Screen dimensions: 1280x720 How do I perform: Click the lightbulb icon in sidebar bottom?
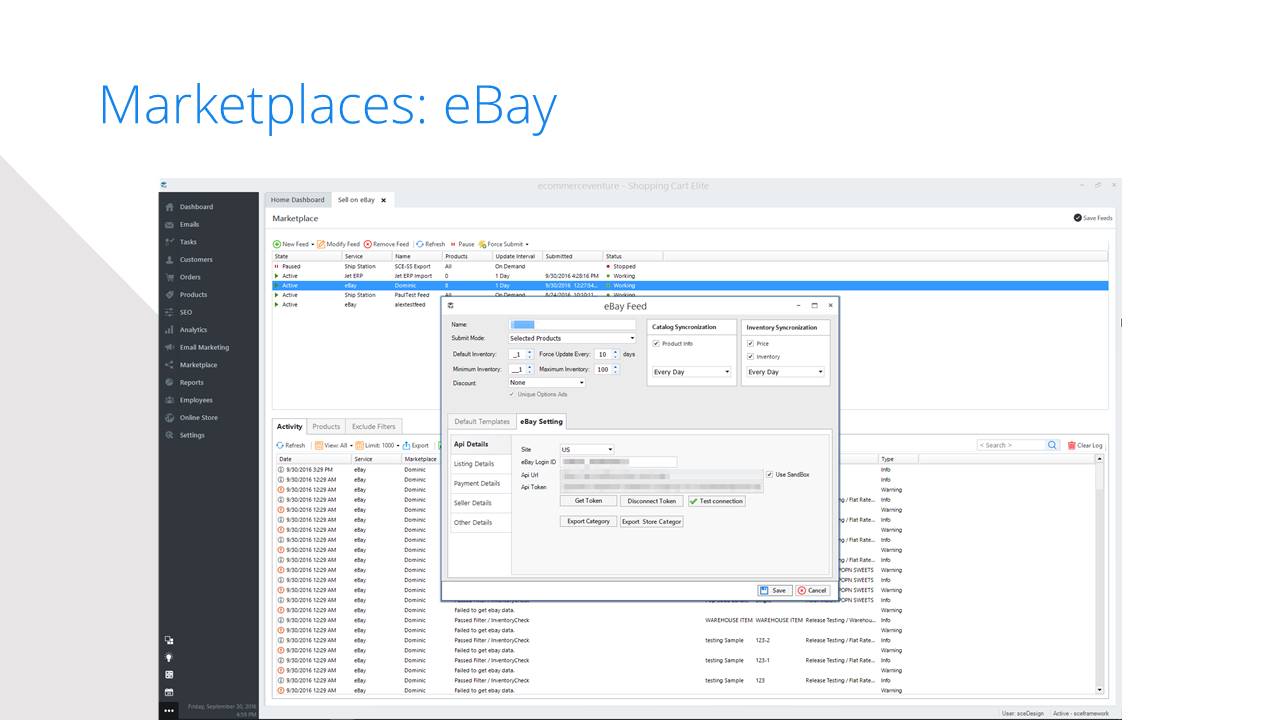(169, 657)
